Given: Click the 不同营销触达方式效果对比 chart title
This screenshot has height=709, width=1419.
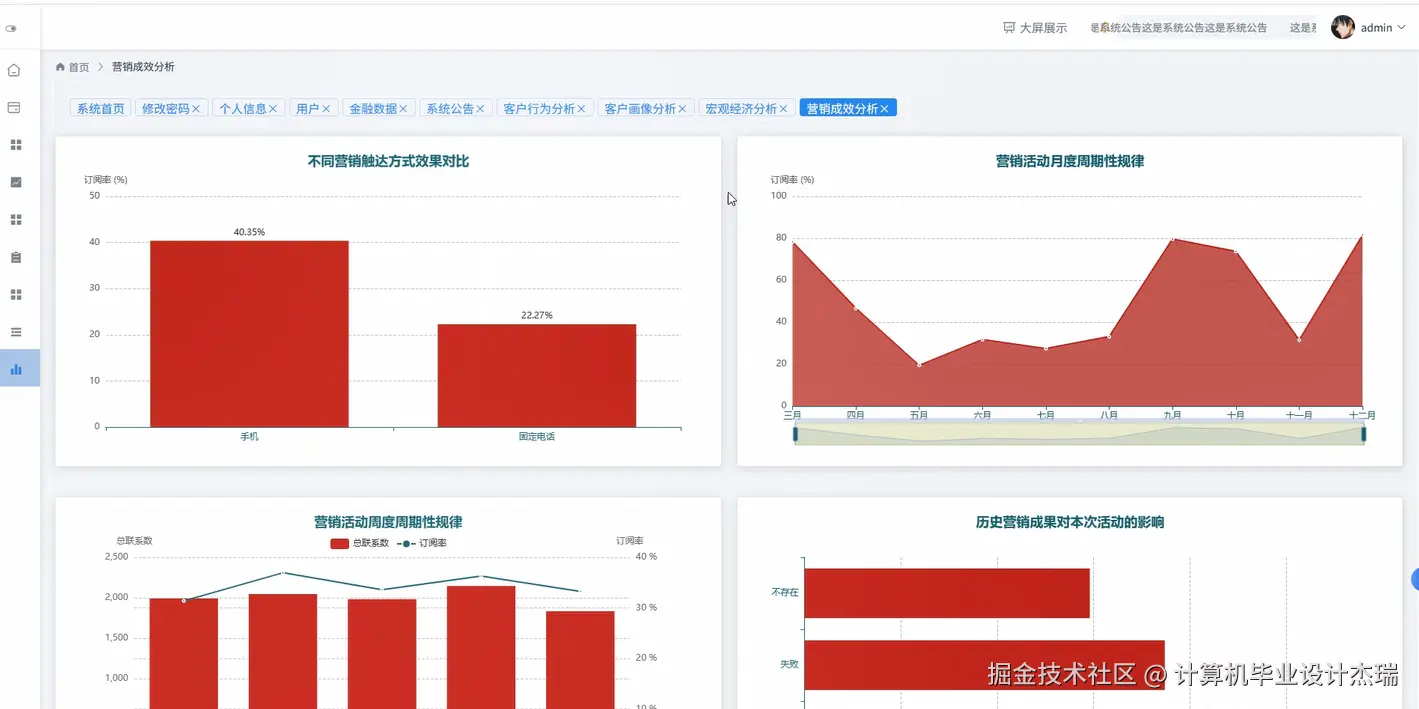Looking at the screenshot, I should tap(388, 161).
